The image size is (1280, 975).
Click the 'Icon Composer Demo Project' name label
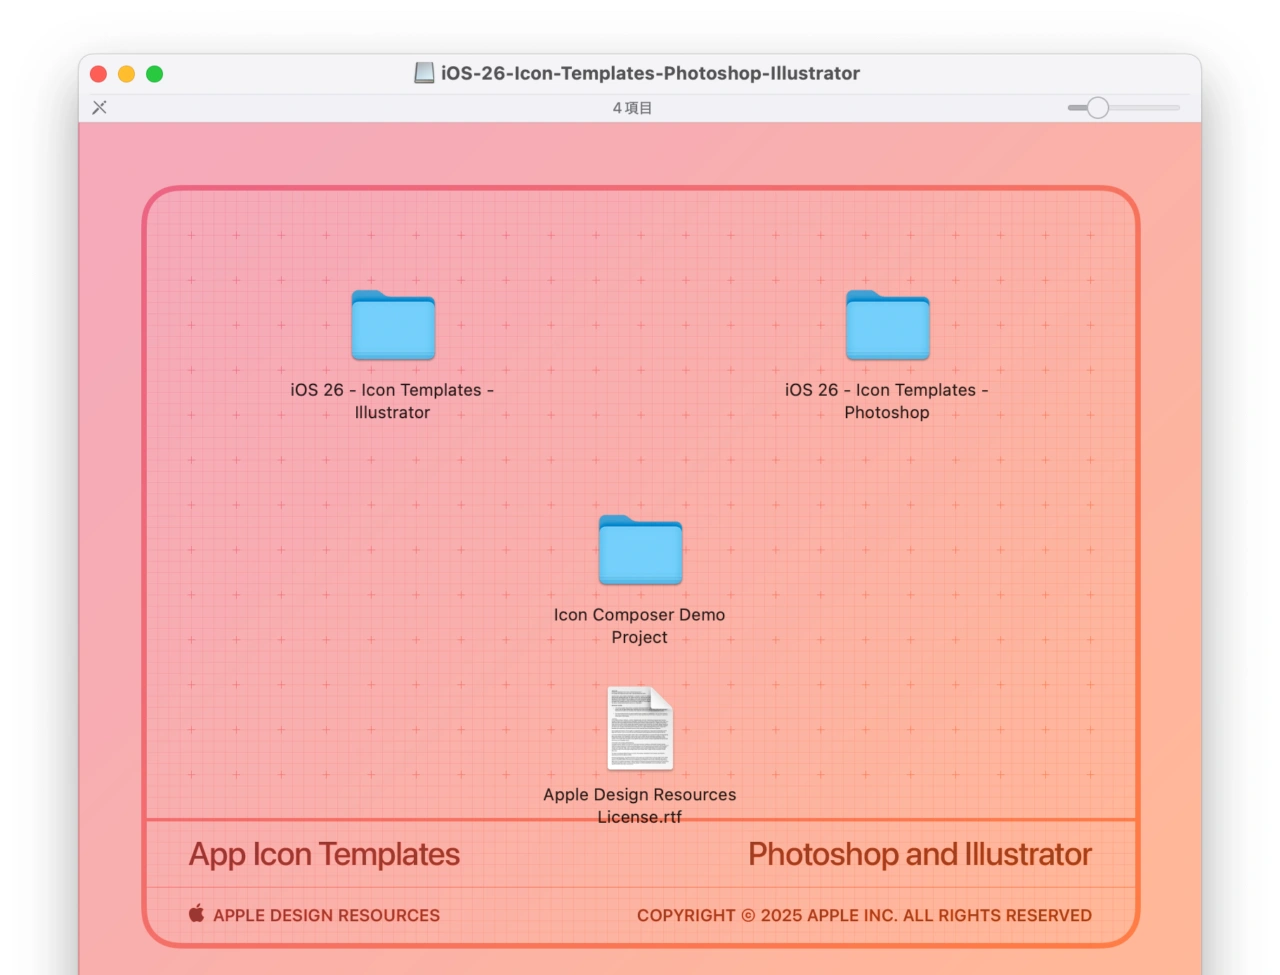pos(640,626)
